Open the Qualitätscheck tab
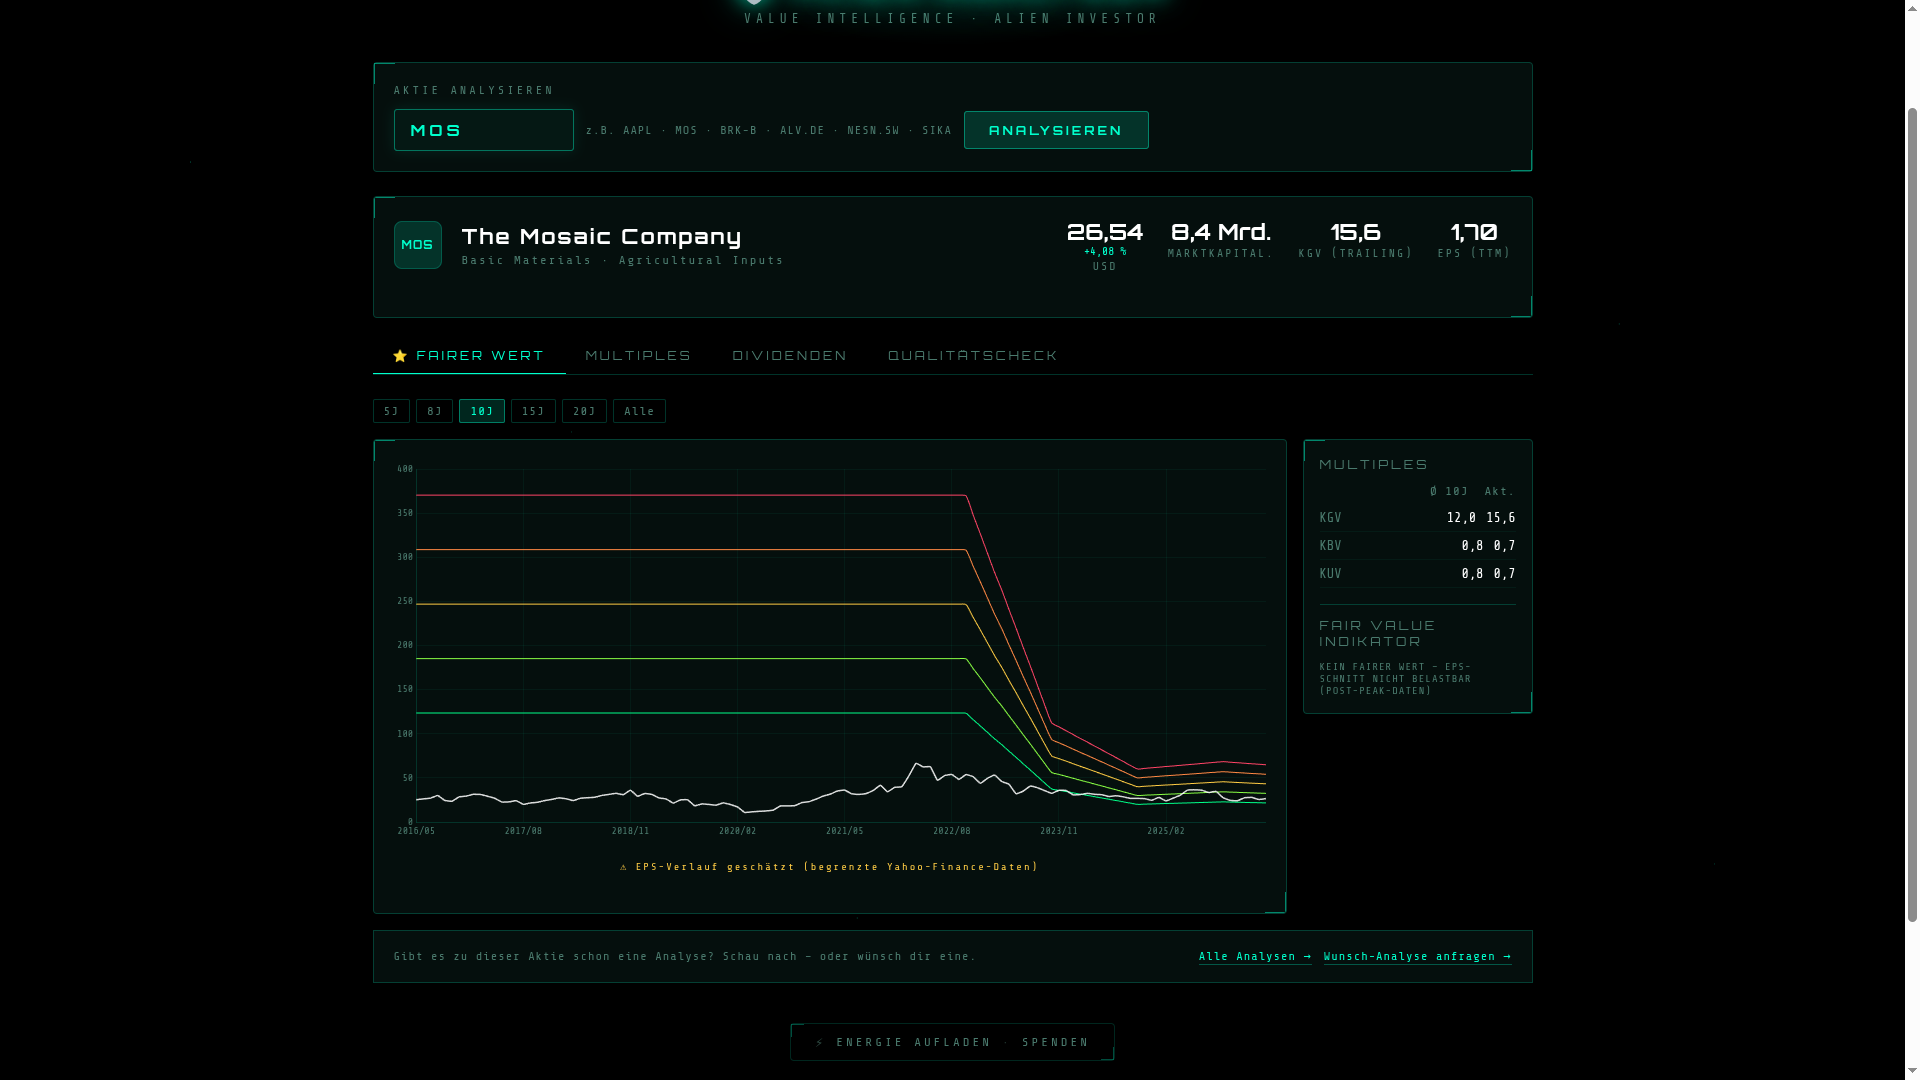Screen dimensions: 1920x1080 (x=972, y=356)
